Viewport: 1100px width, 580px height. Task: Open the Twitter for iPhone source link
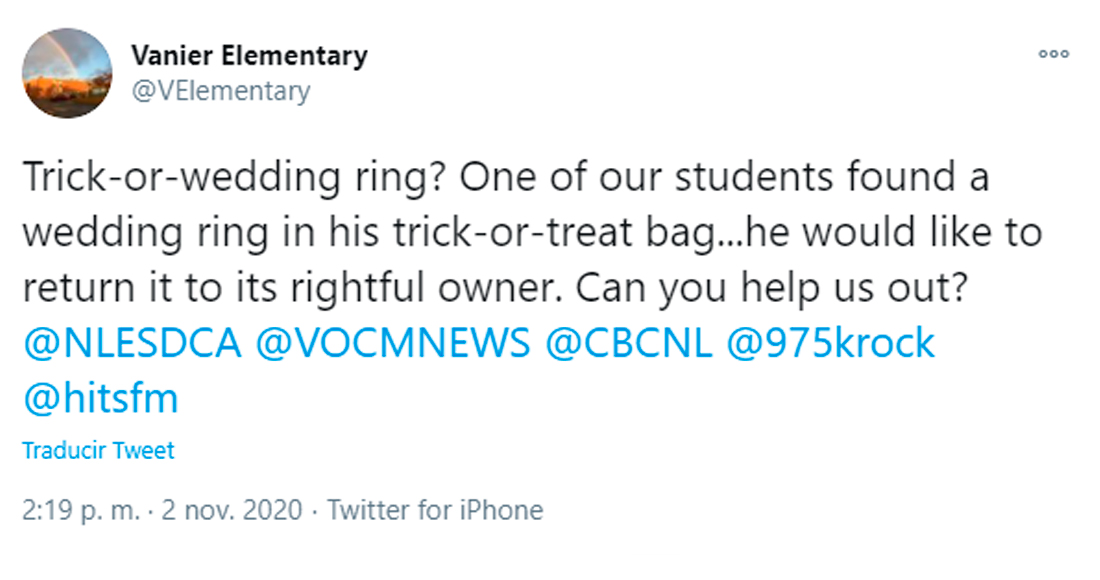pyautogui.click(x=435, y=510)
